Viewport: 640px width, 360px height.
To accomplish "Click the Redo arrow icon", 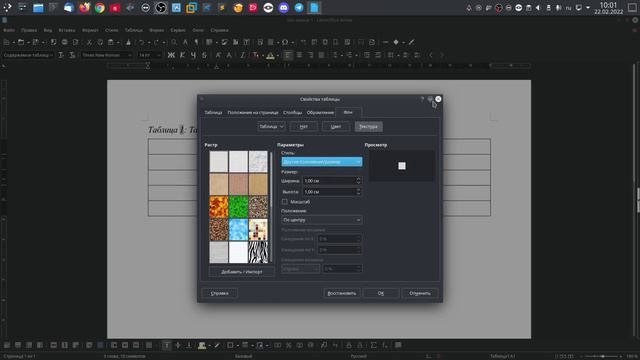I will (x=156, y=42).
